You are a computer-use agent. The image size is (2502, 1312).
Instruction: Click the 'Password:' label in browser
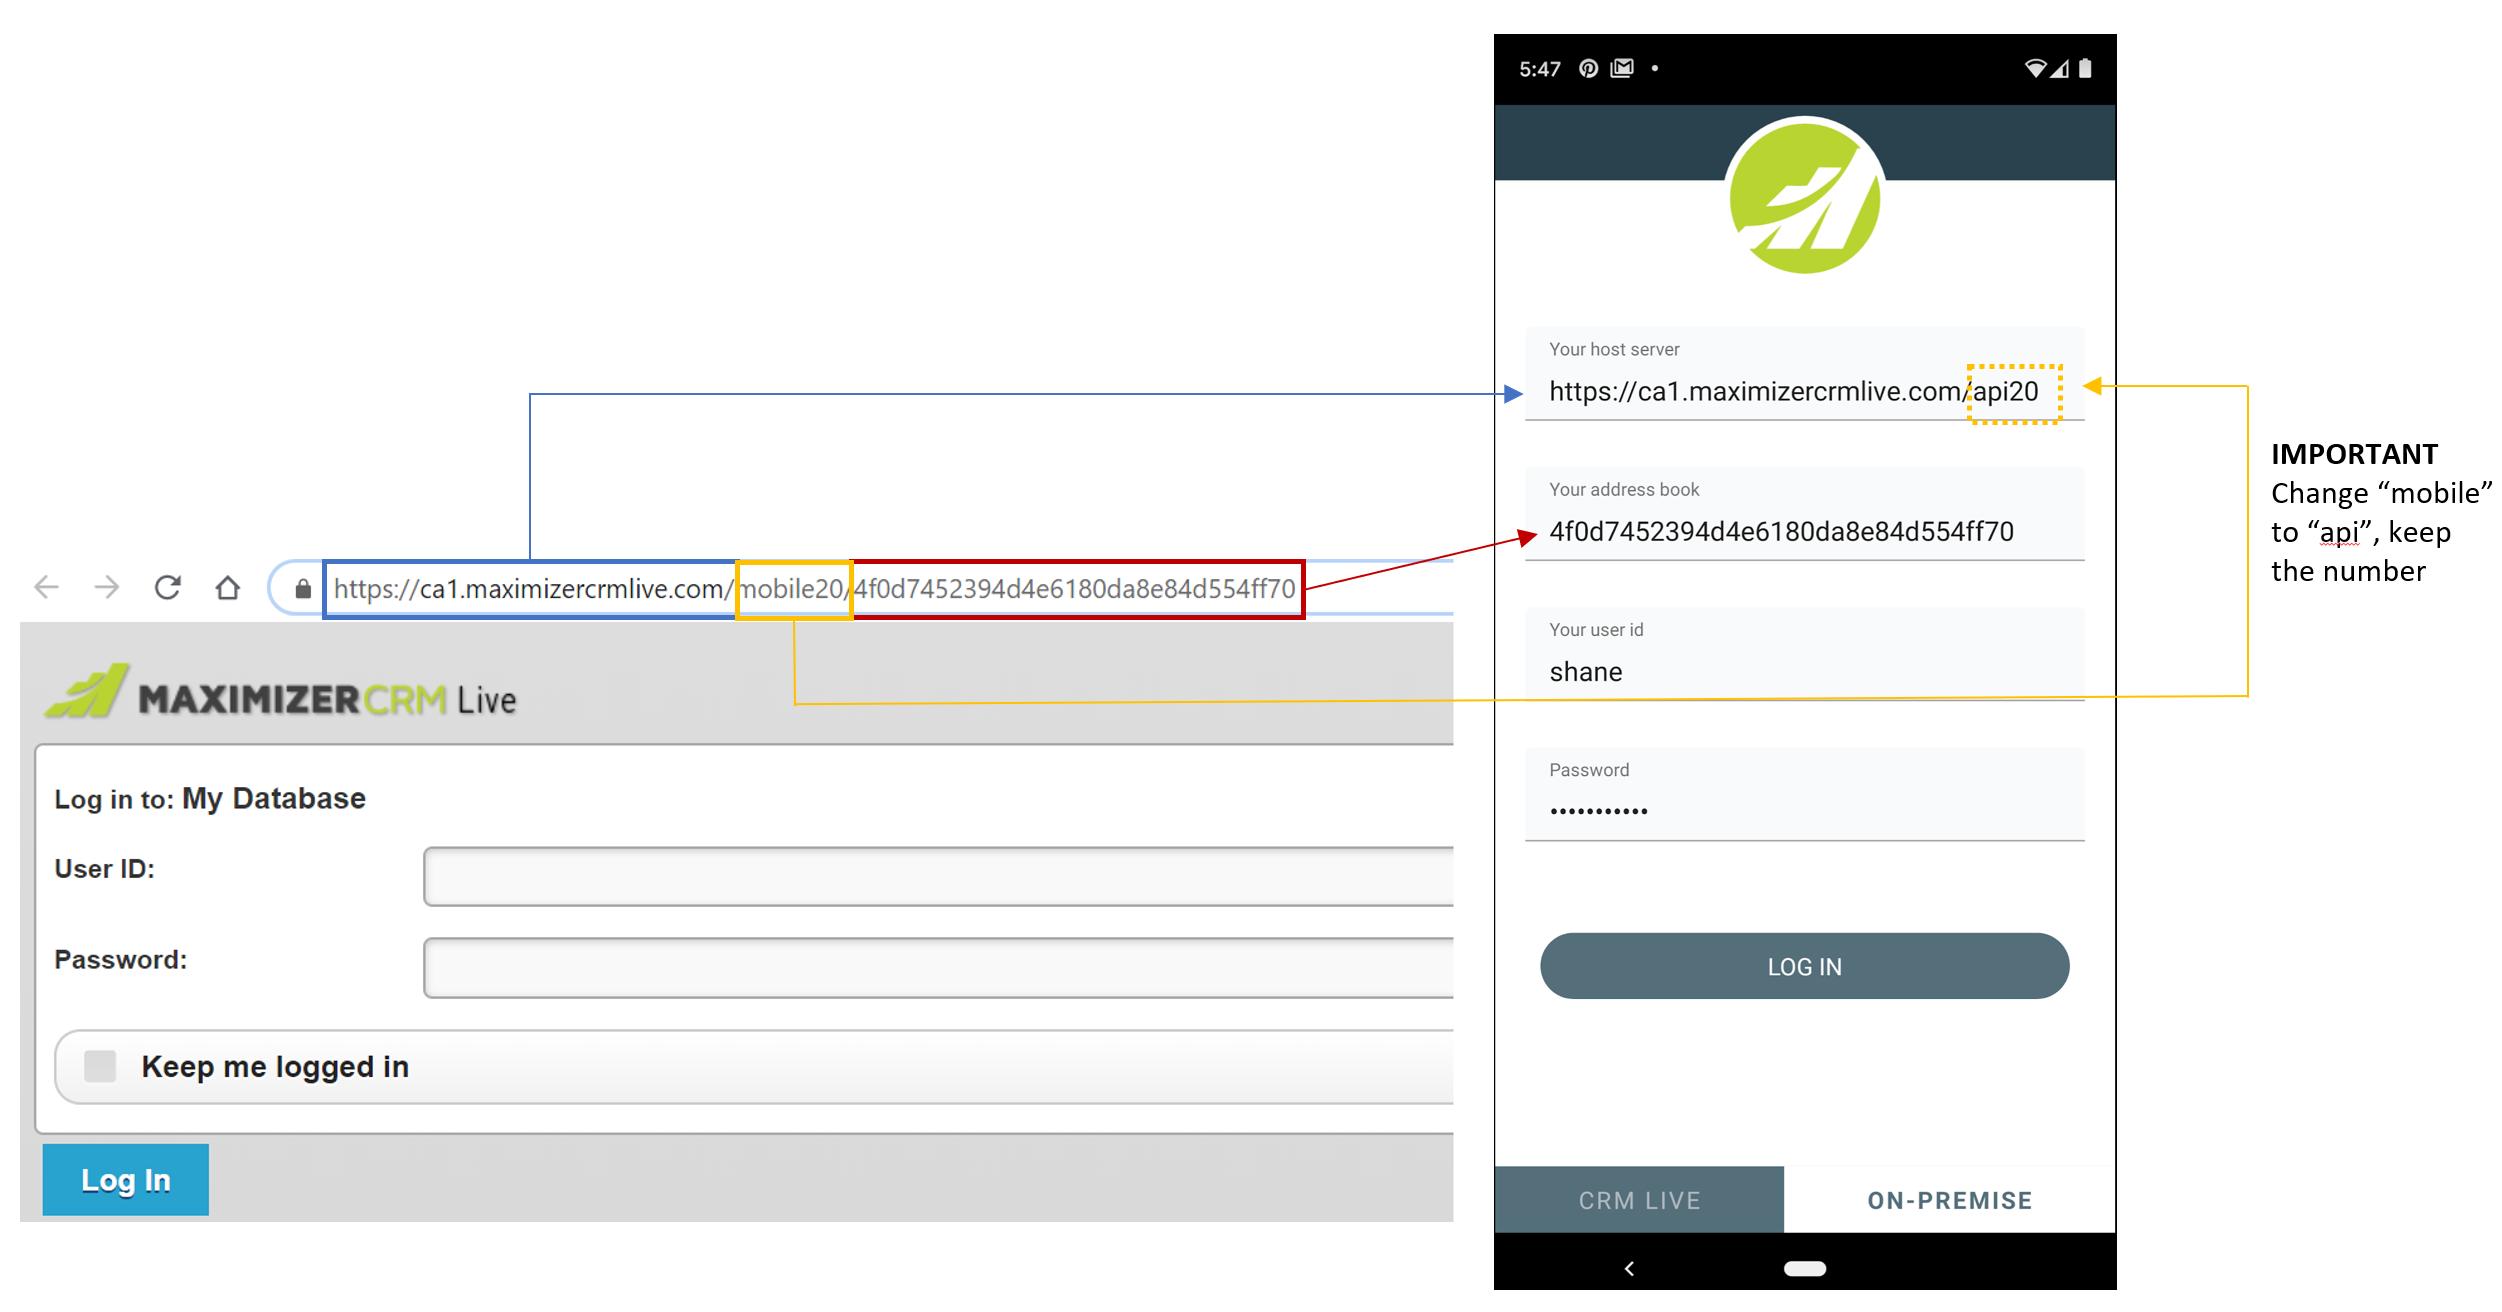pos(121,959)
